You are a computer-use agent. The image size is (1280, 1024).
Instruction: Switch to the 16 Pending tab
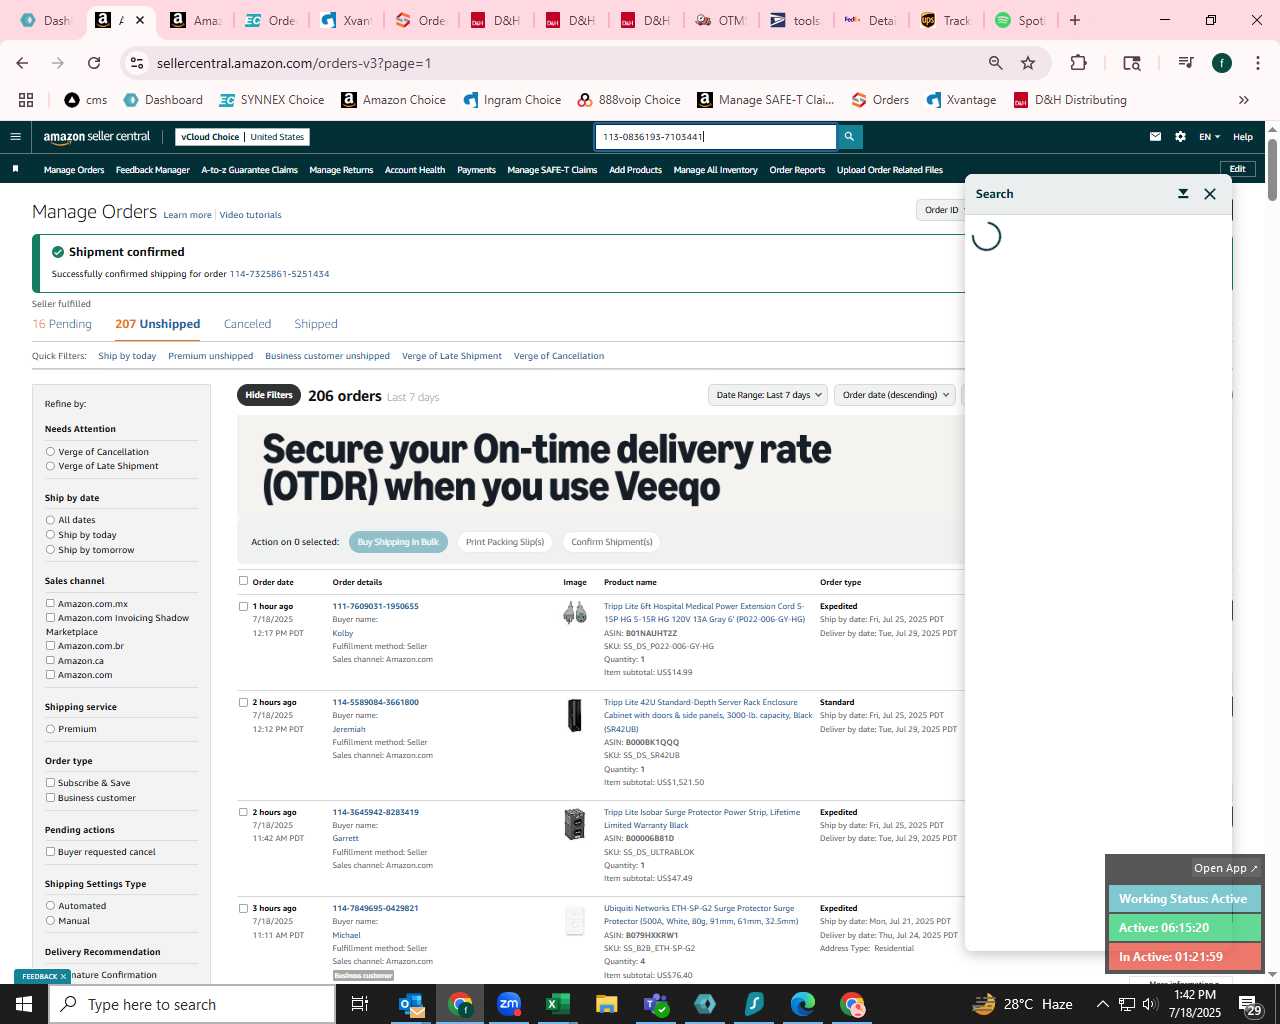pyautogui.click(x=62, y=324)
